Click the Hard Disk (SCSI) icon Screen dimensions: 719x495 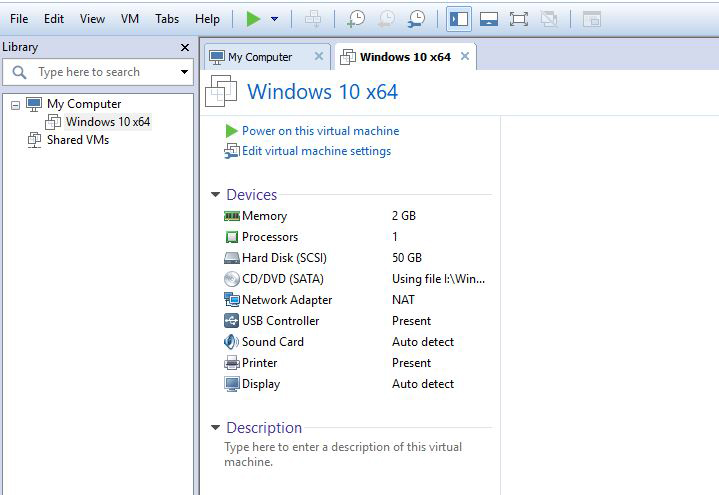[232, 258]
